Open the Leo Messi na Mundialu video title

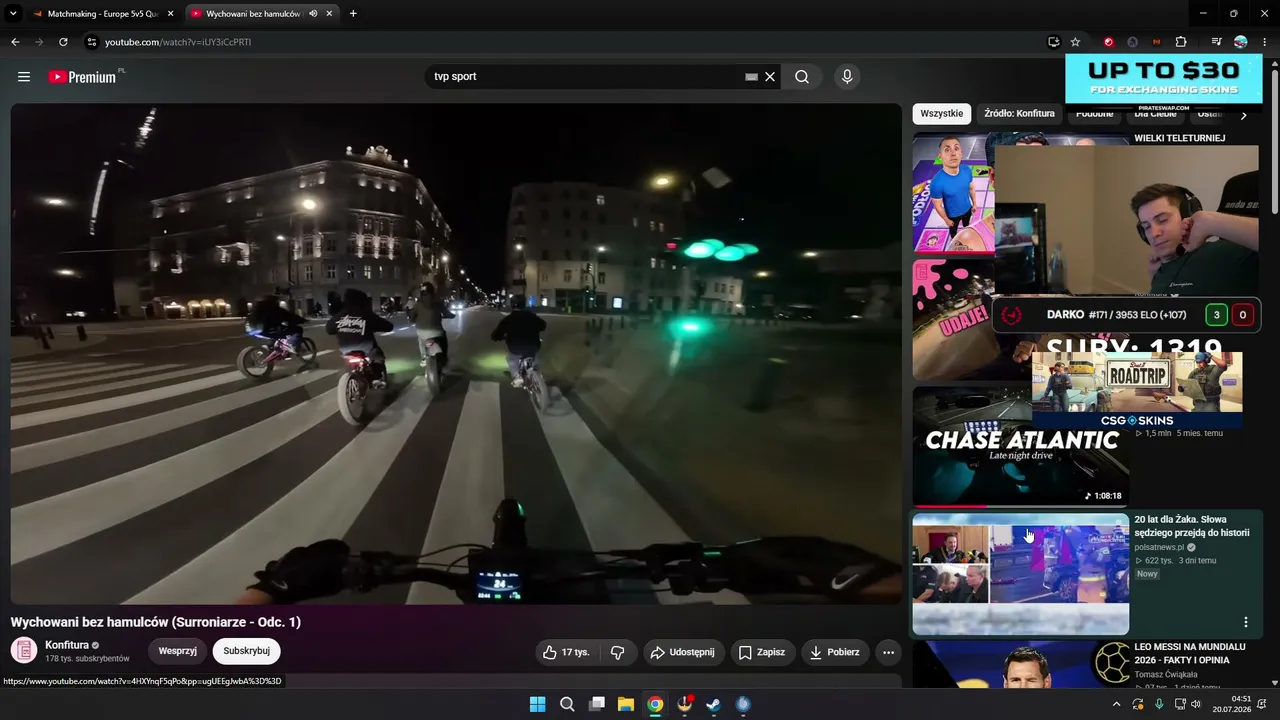[1190, 653]
